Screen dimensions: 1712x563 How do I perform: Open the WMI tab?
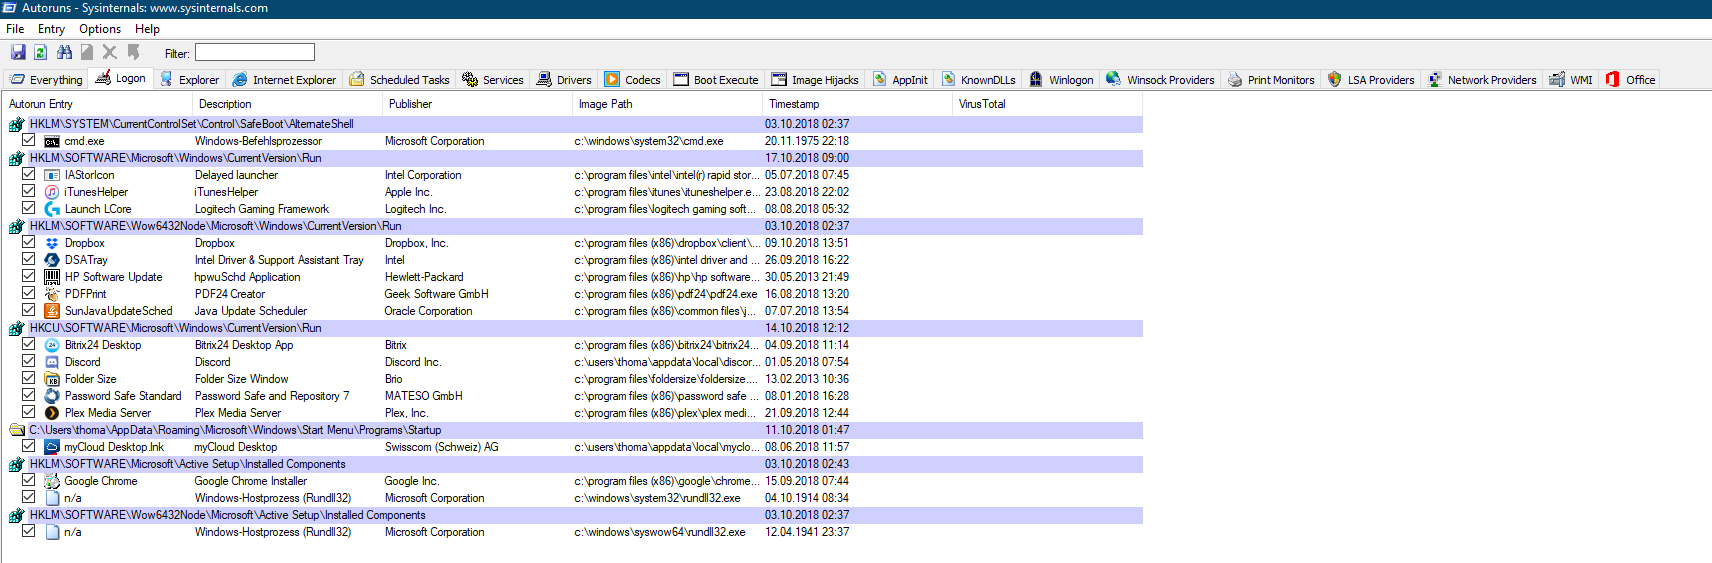[1571, 80]
